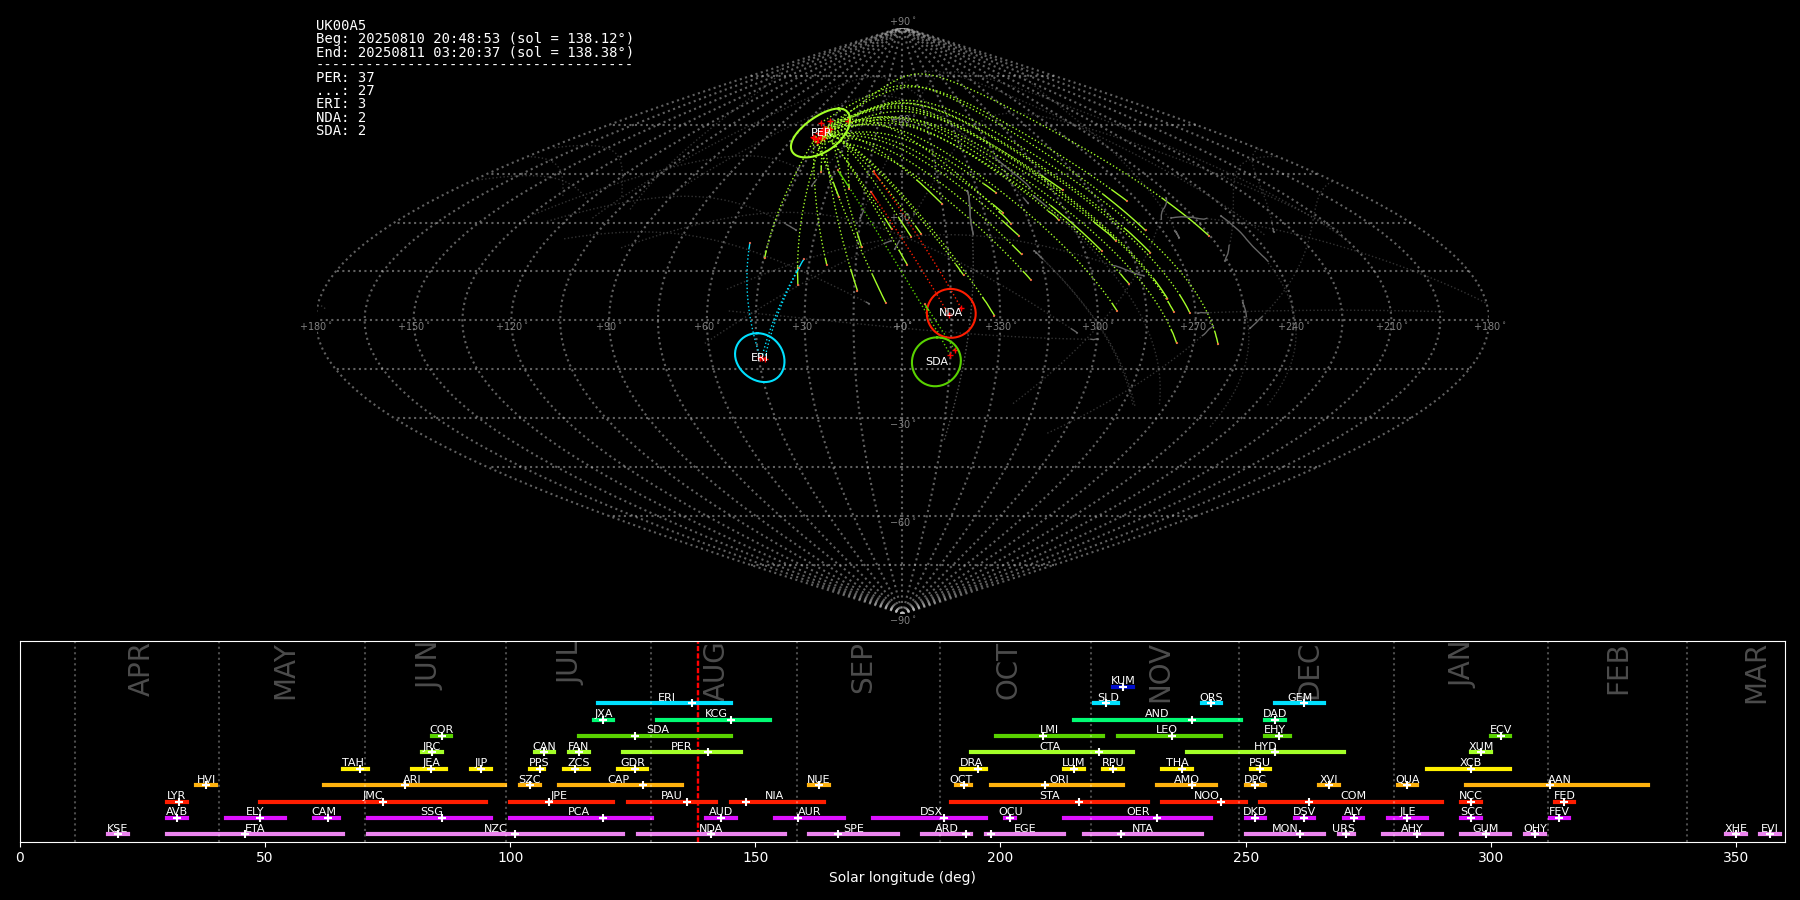The height and width of the screenshot is (900, 1800).
Task: Select the PCA shower label
Action: tap(579, 812)
